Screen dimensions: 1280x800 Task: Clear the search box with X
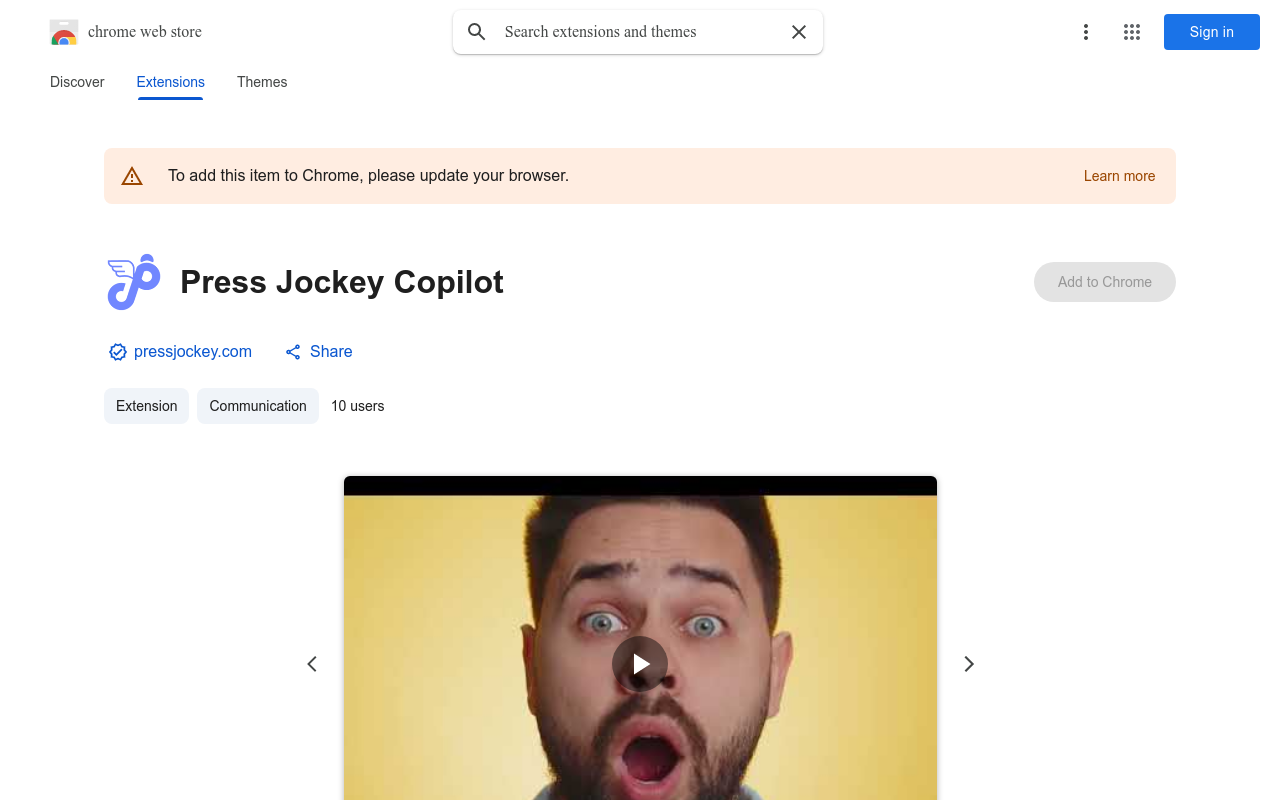(x=799, y=32)
